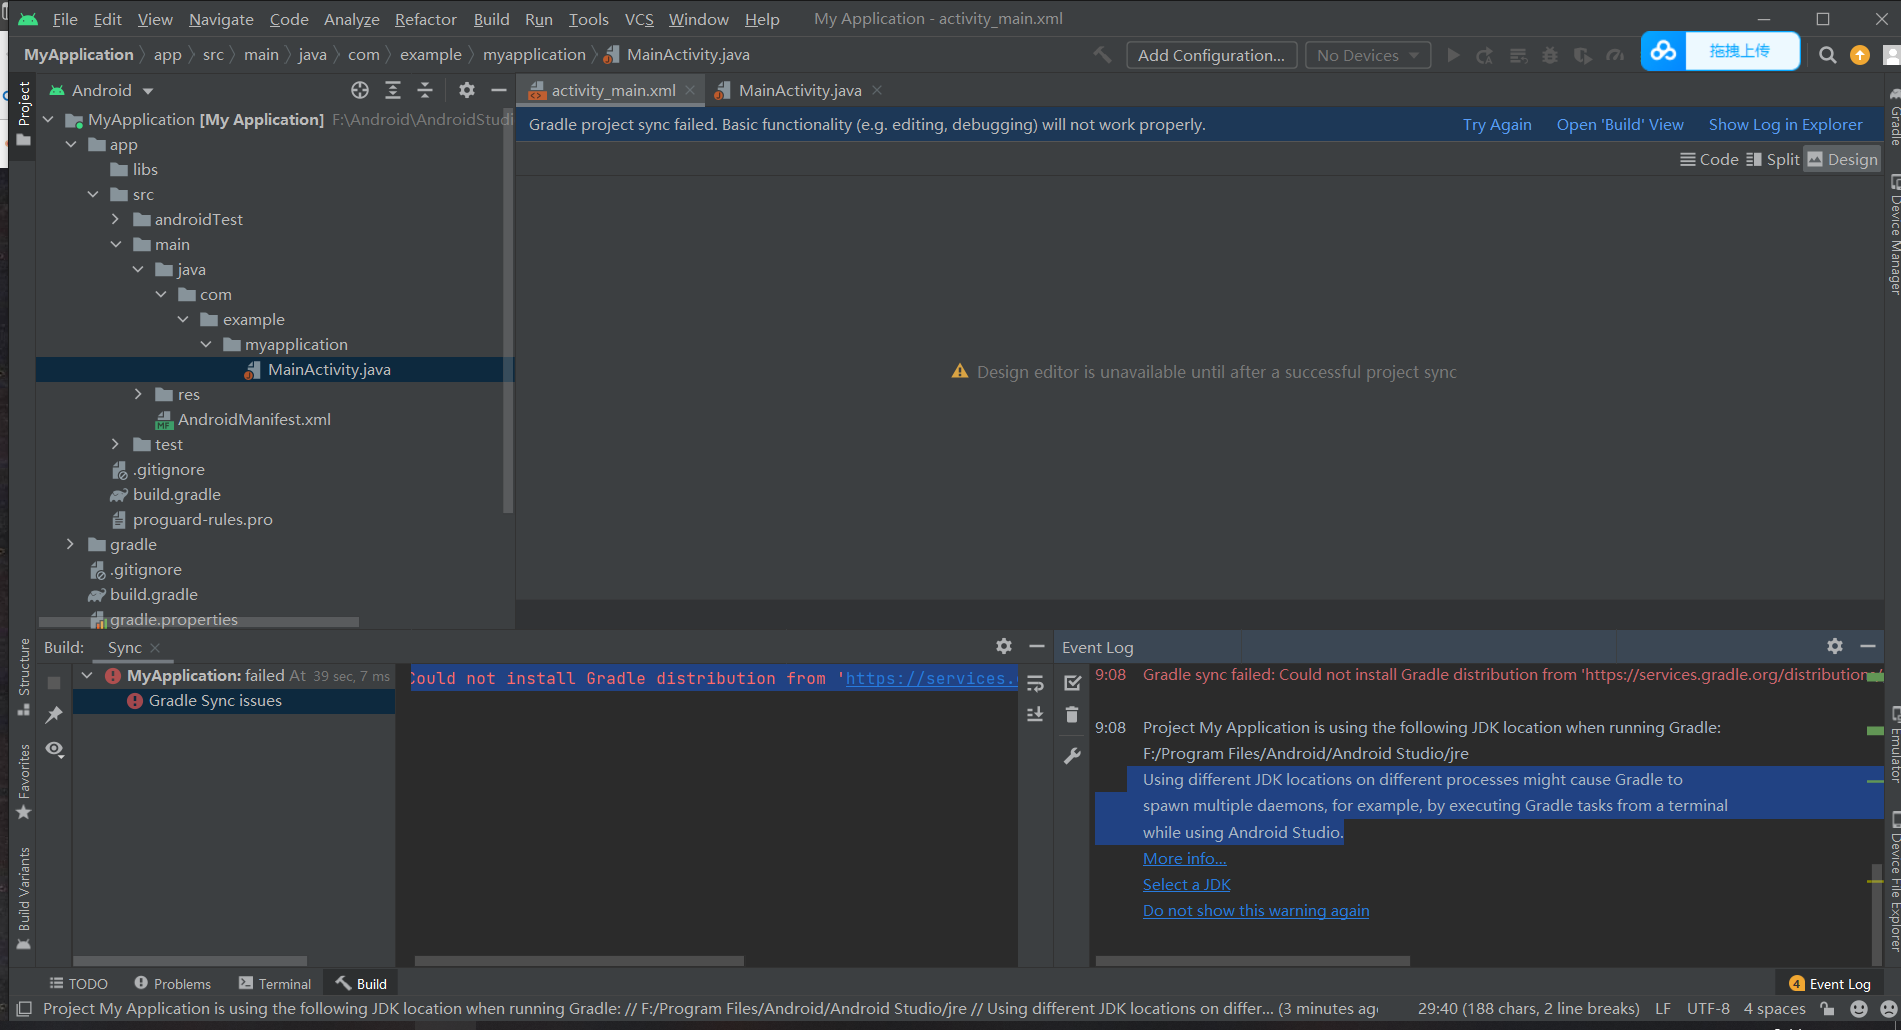Expand the androidTest folder

point(115,219)
